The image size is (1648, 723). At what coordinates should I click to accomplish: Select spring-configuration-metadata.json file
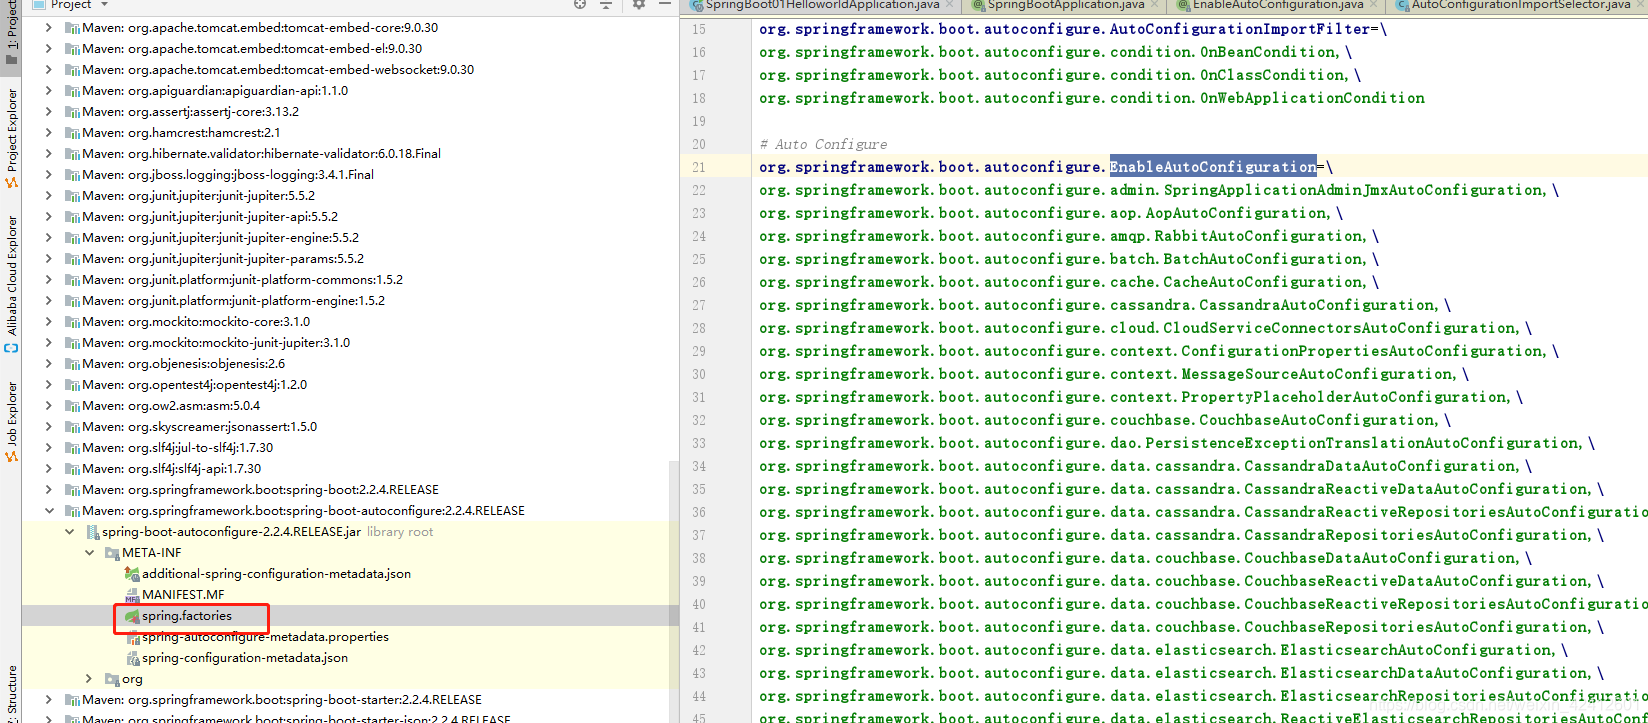pyautogui.click(x=245, y=658)
